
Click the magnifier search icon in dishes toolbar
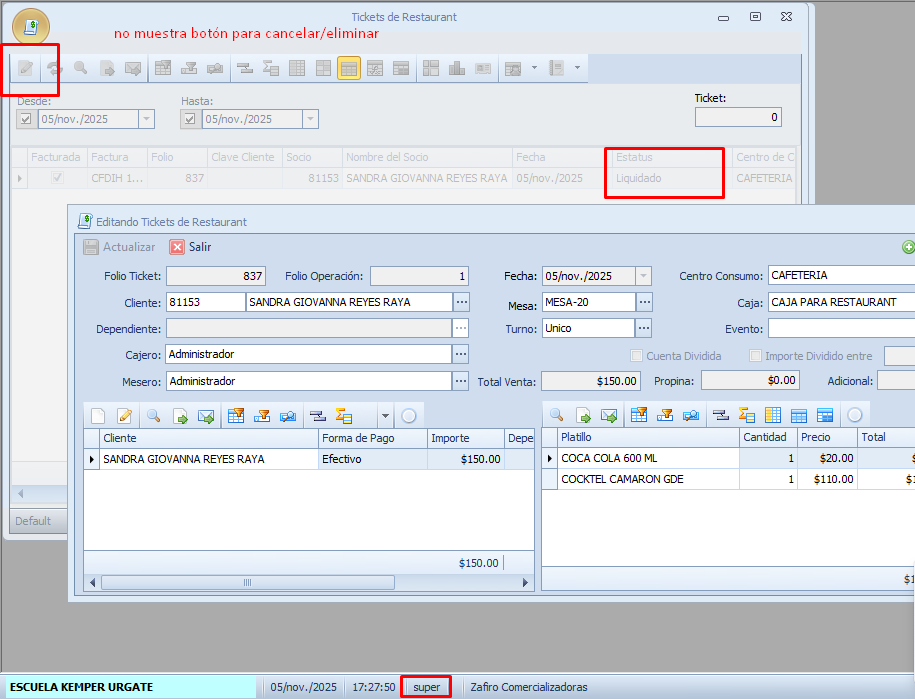[x=556, y=415]
